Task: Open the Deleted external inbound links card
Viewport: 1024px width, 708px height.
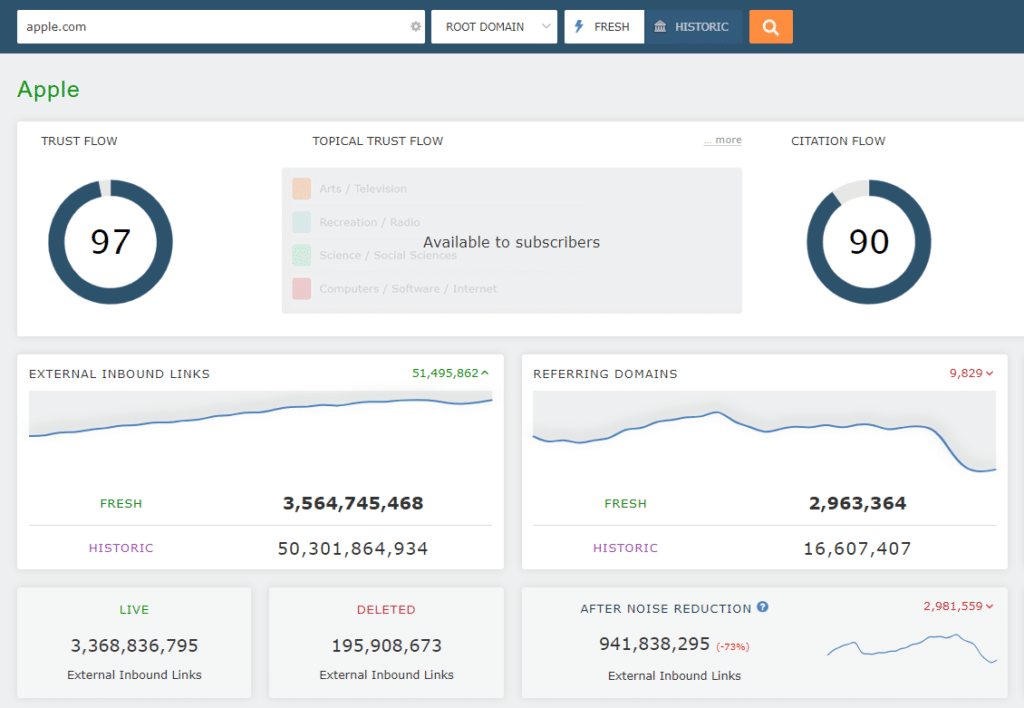Action: click(386, 642)
